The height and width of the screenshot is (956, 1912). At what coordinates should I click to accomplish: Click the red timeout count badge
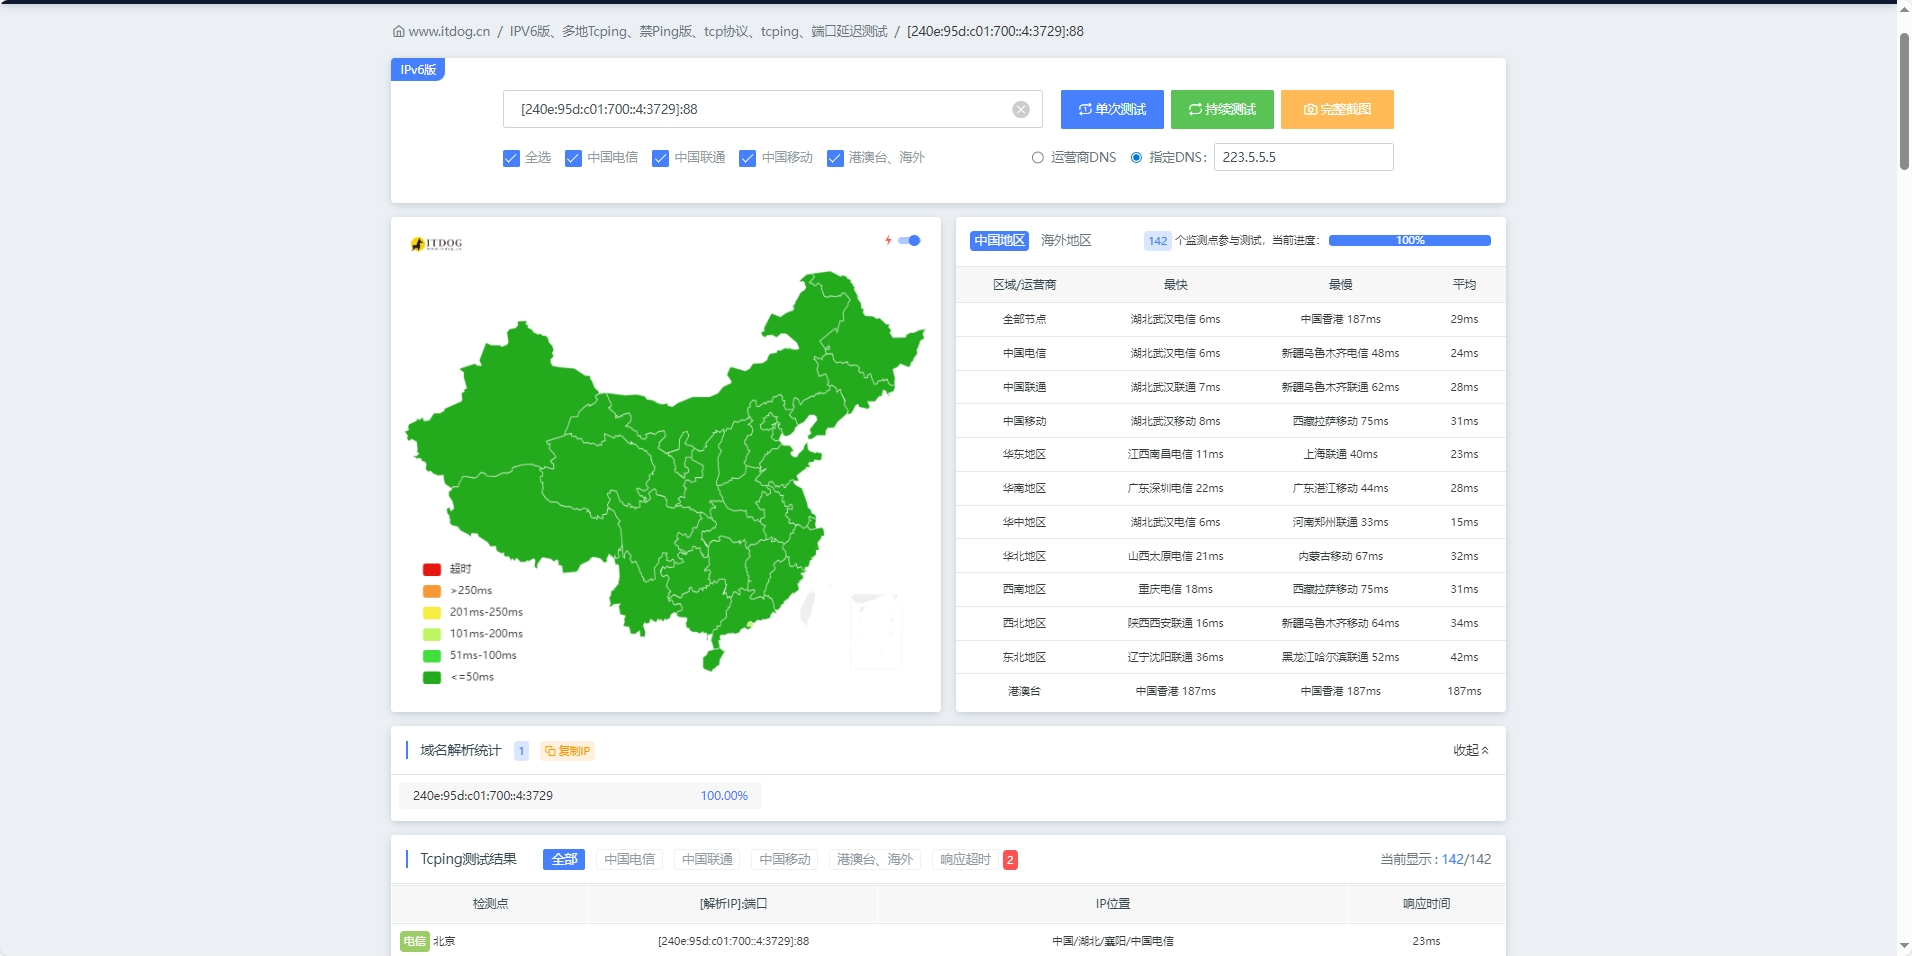(x=1010, y=860)
